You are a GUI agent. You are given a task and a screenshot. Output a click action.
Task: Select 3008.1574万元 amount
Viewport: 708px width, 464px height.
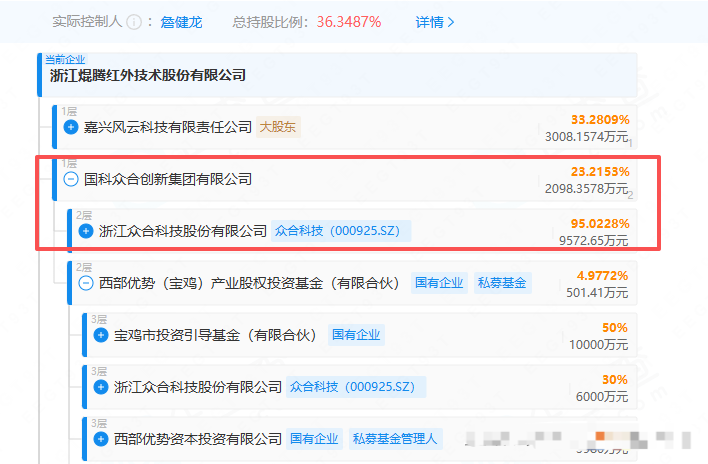tap(587, 136)
